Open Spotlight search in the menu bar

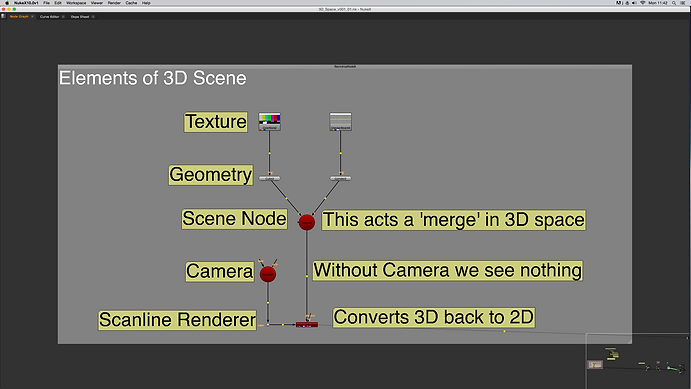[x=674, y=3]
